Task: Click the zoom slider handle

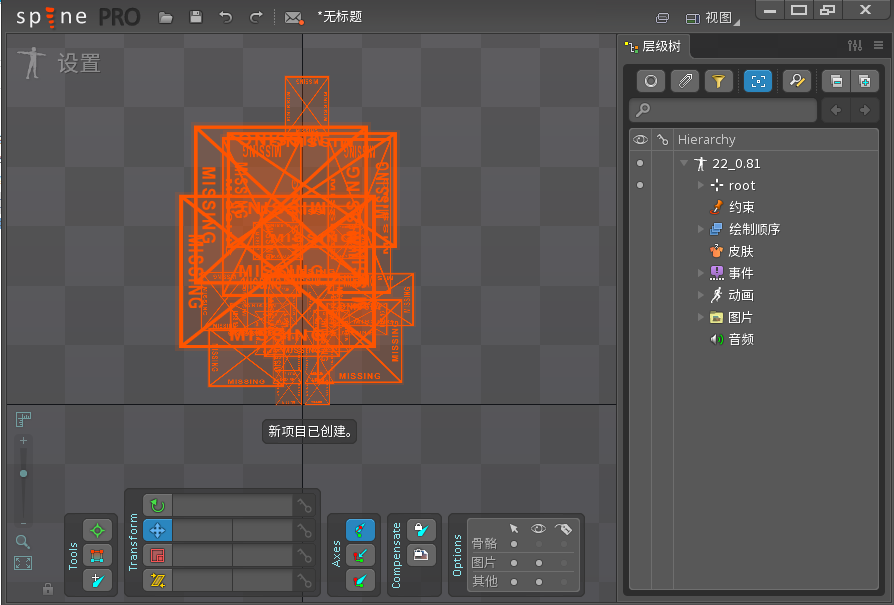Action: coord(23,473)
